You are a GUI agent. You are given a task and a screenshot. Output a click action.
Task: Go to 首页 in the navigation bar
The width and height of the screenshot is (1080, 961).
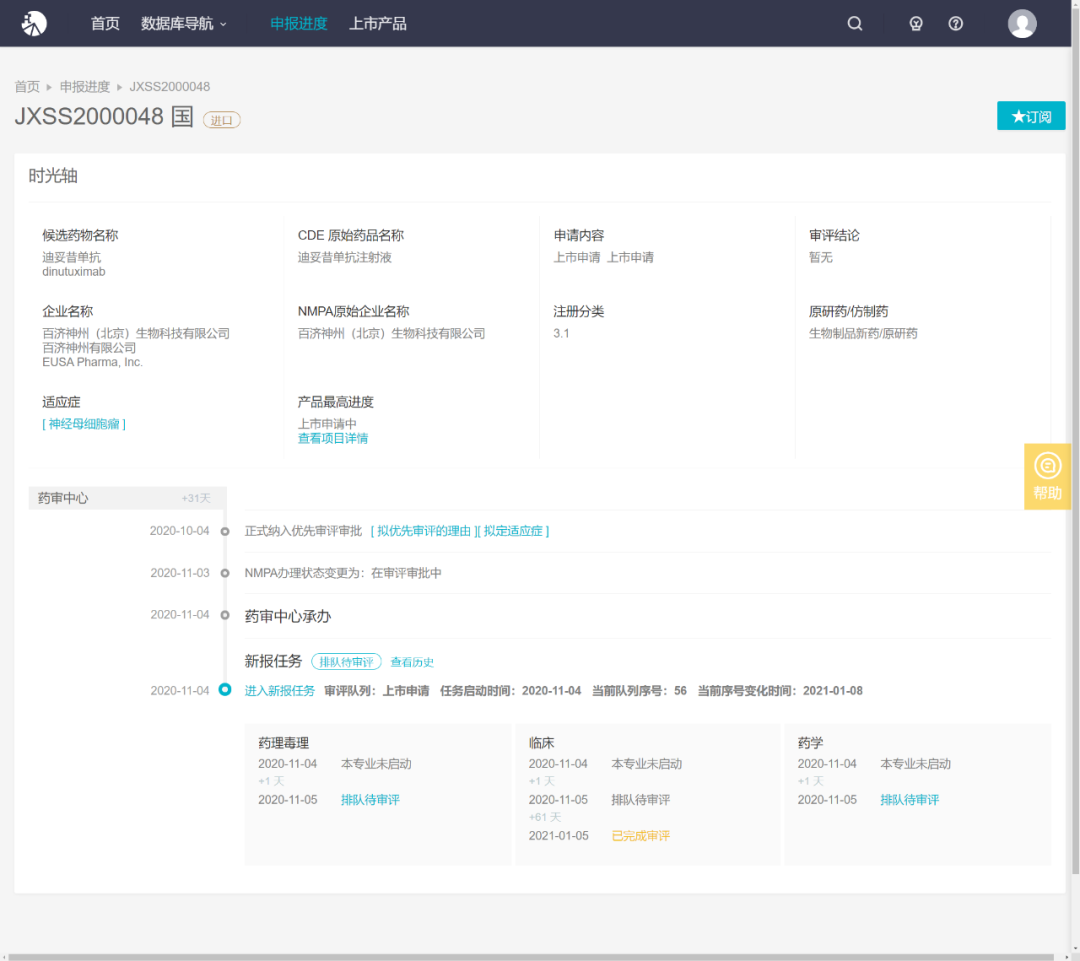click(x=105, y=23)
